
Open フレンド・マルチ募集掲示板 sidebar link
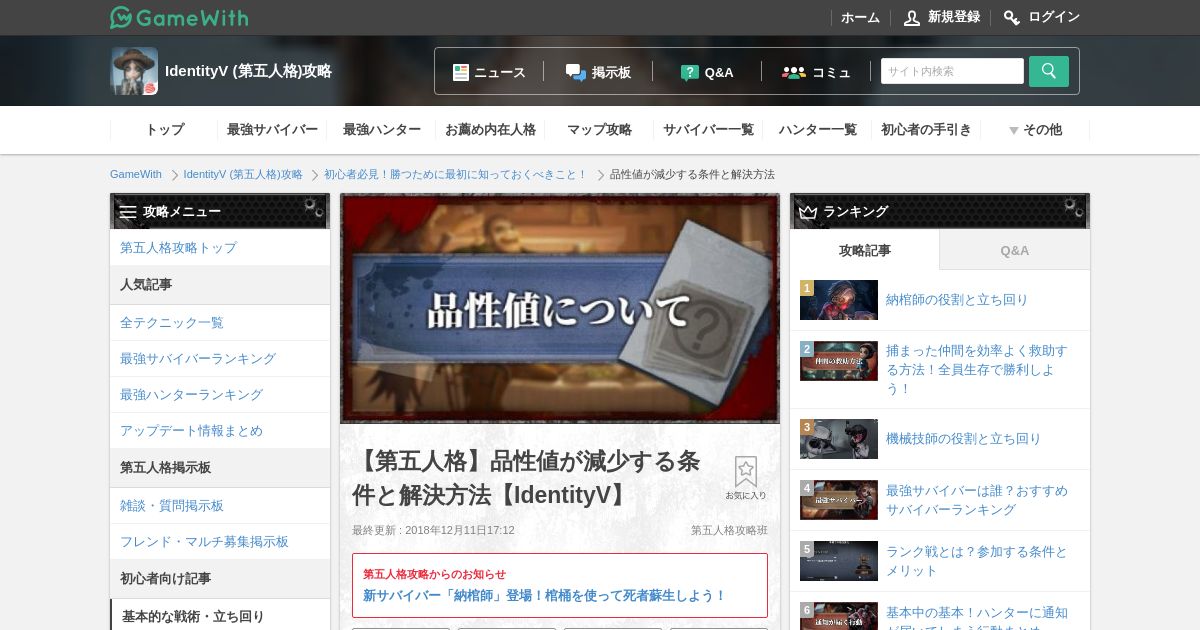pyautogui.click(x=204, y=541)
